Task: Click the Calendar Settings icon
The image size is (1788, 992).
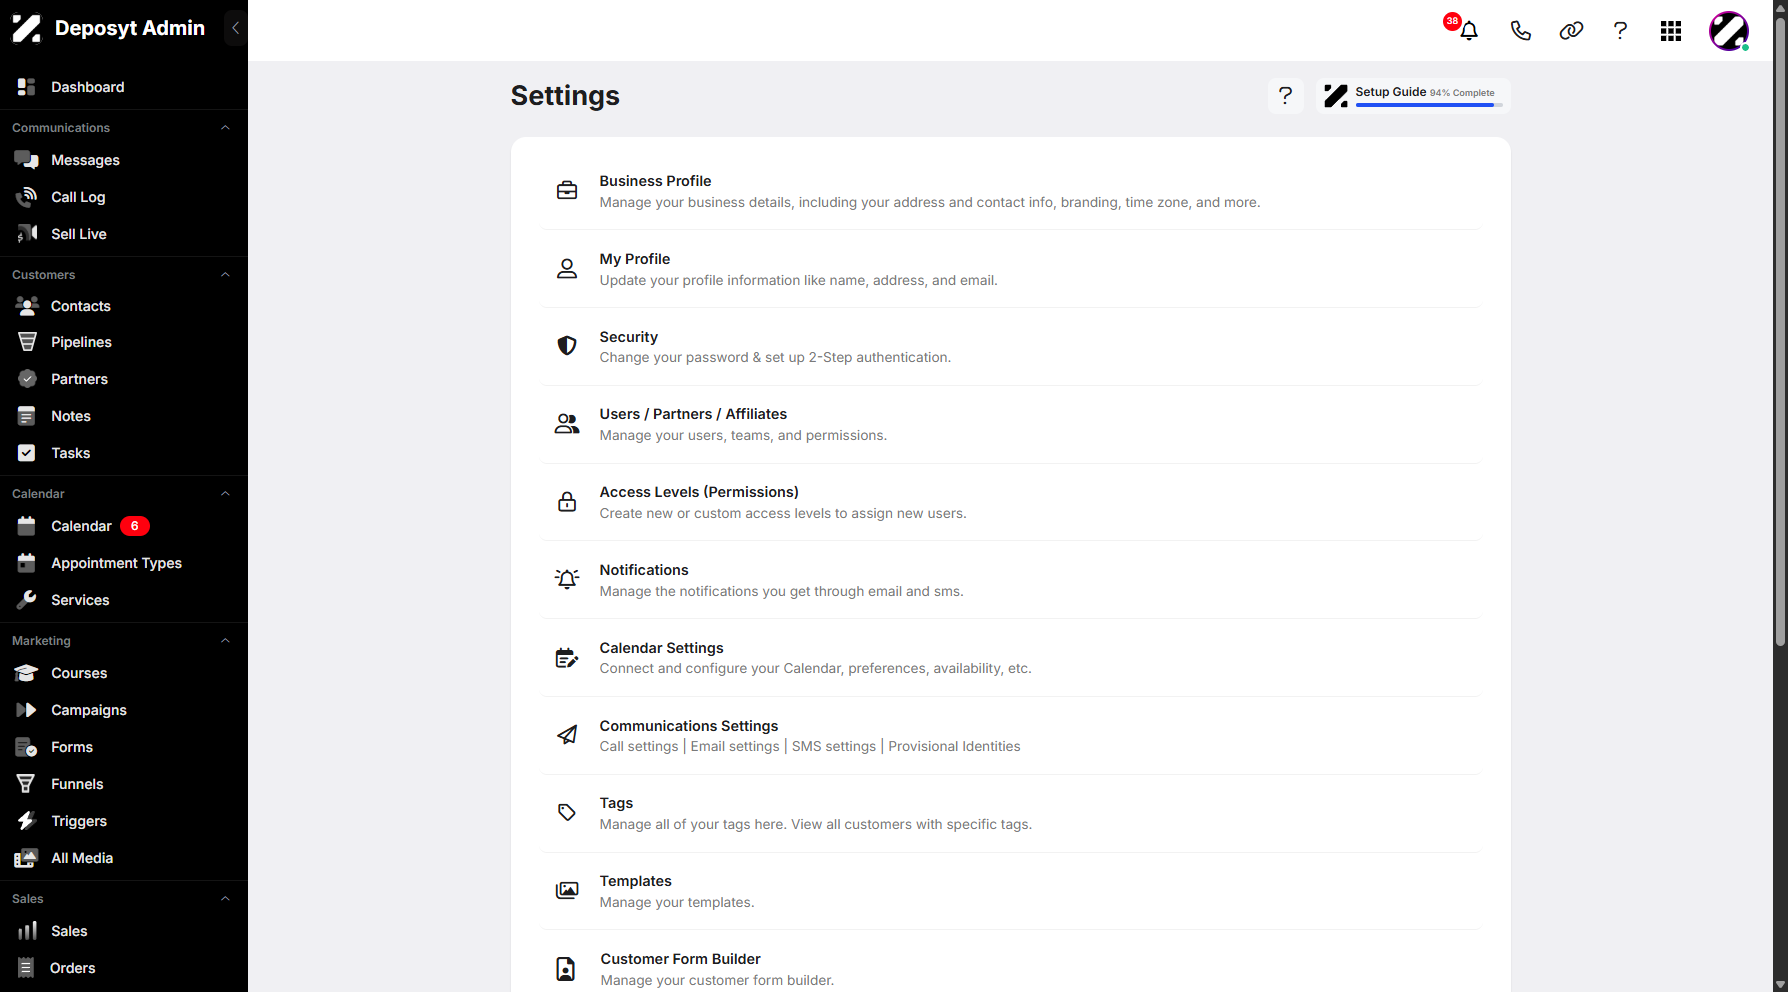Action: [567, 657]
